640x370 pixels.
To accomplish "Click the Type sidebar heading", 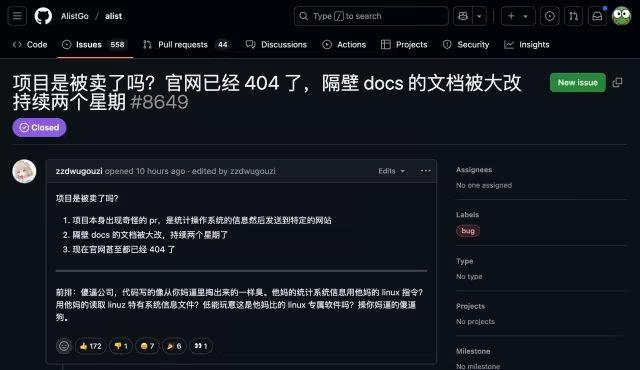I will click(464, 261).
